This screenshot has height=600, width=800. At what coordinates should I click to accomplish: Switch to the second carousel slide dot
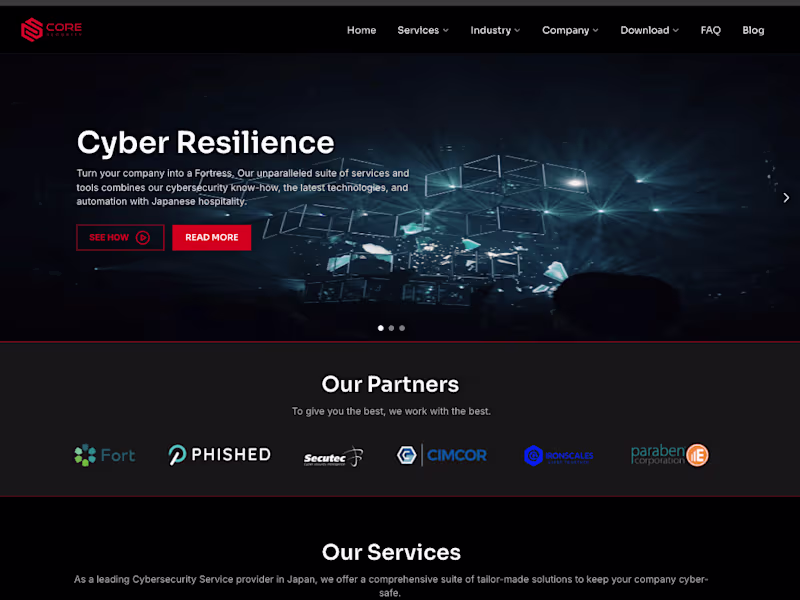tap(391, 328)
